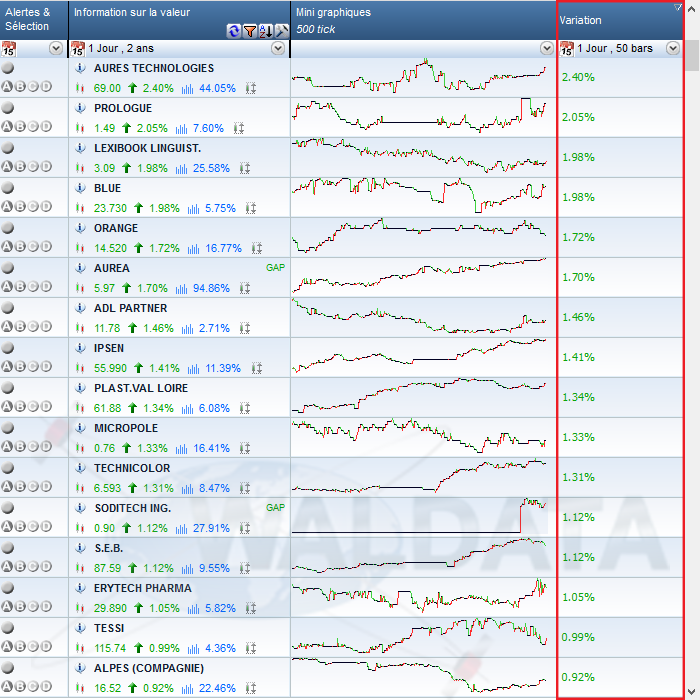Click calendar icon beside 1 Jour, 2 ans
This screenshot has width=700, height=700.
[77, 49]
